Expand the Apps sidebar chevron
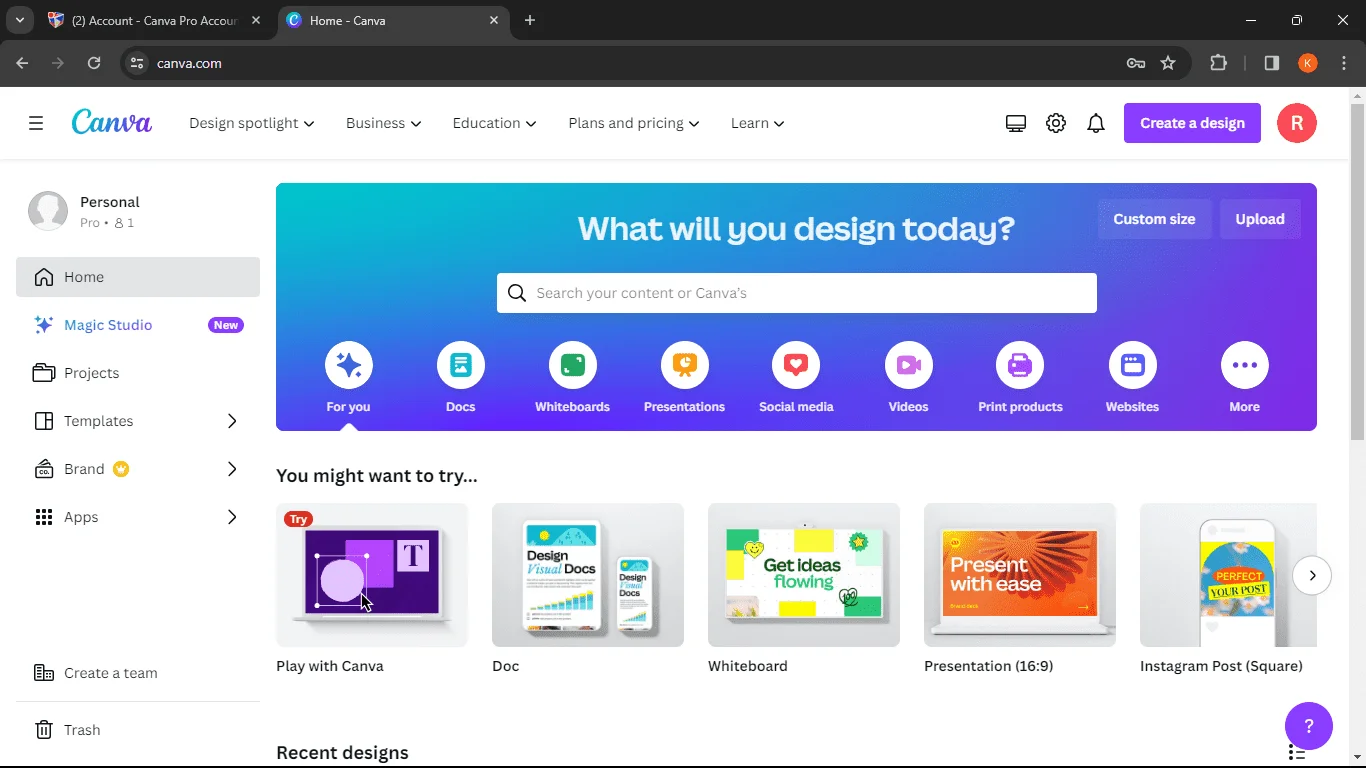Viewport: 1366px width, 768px height. pos(232,517)
